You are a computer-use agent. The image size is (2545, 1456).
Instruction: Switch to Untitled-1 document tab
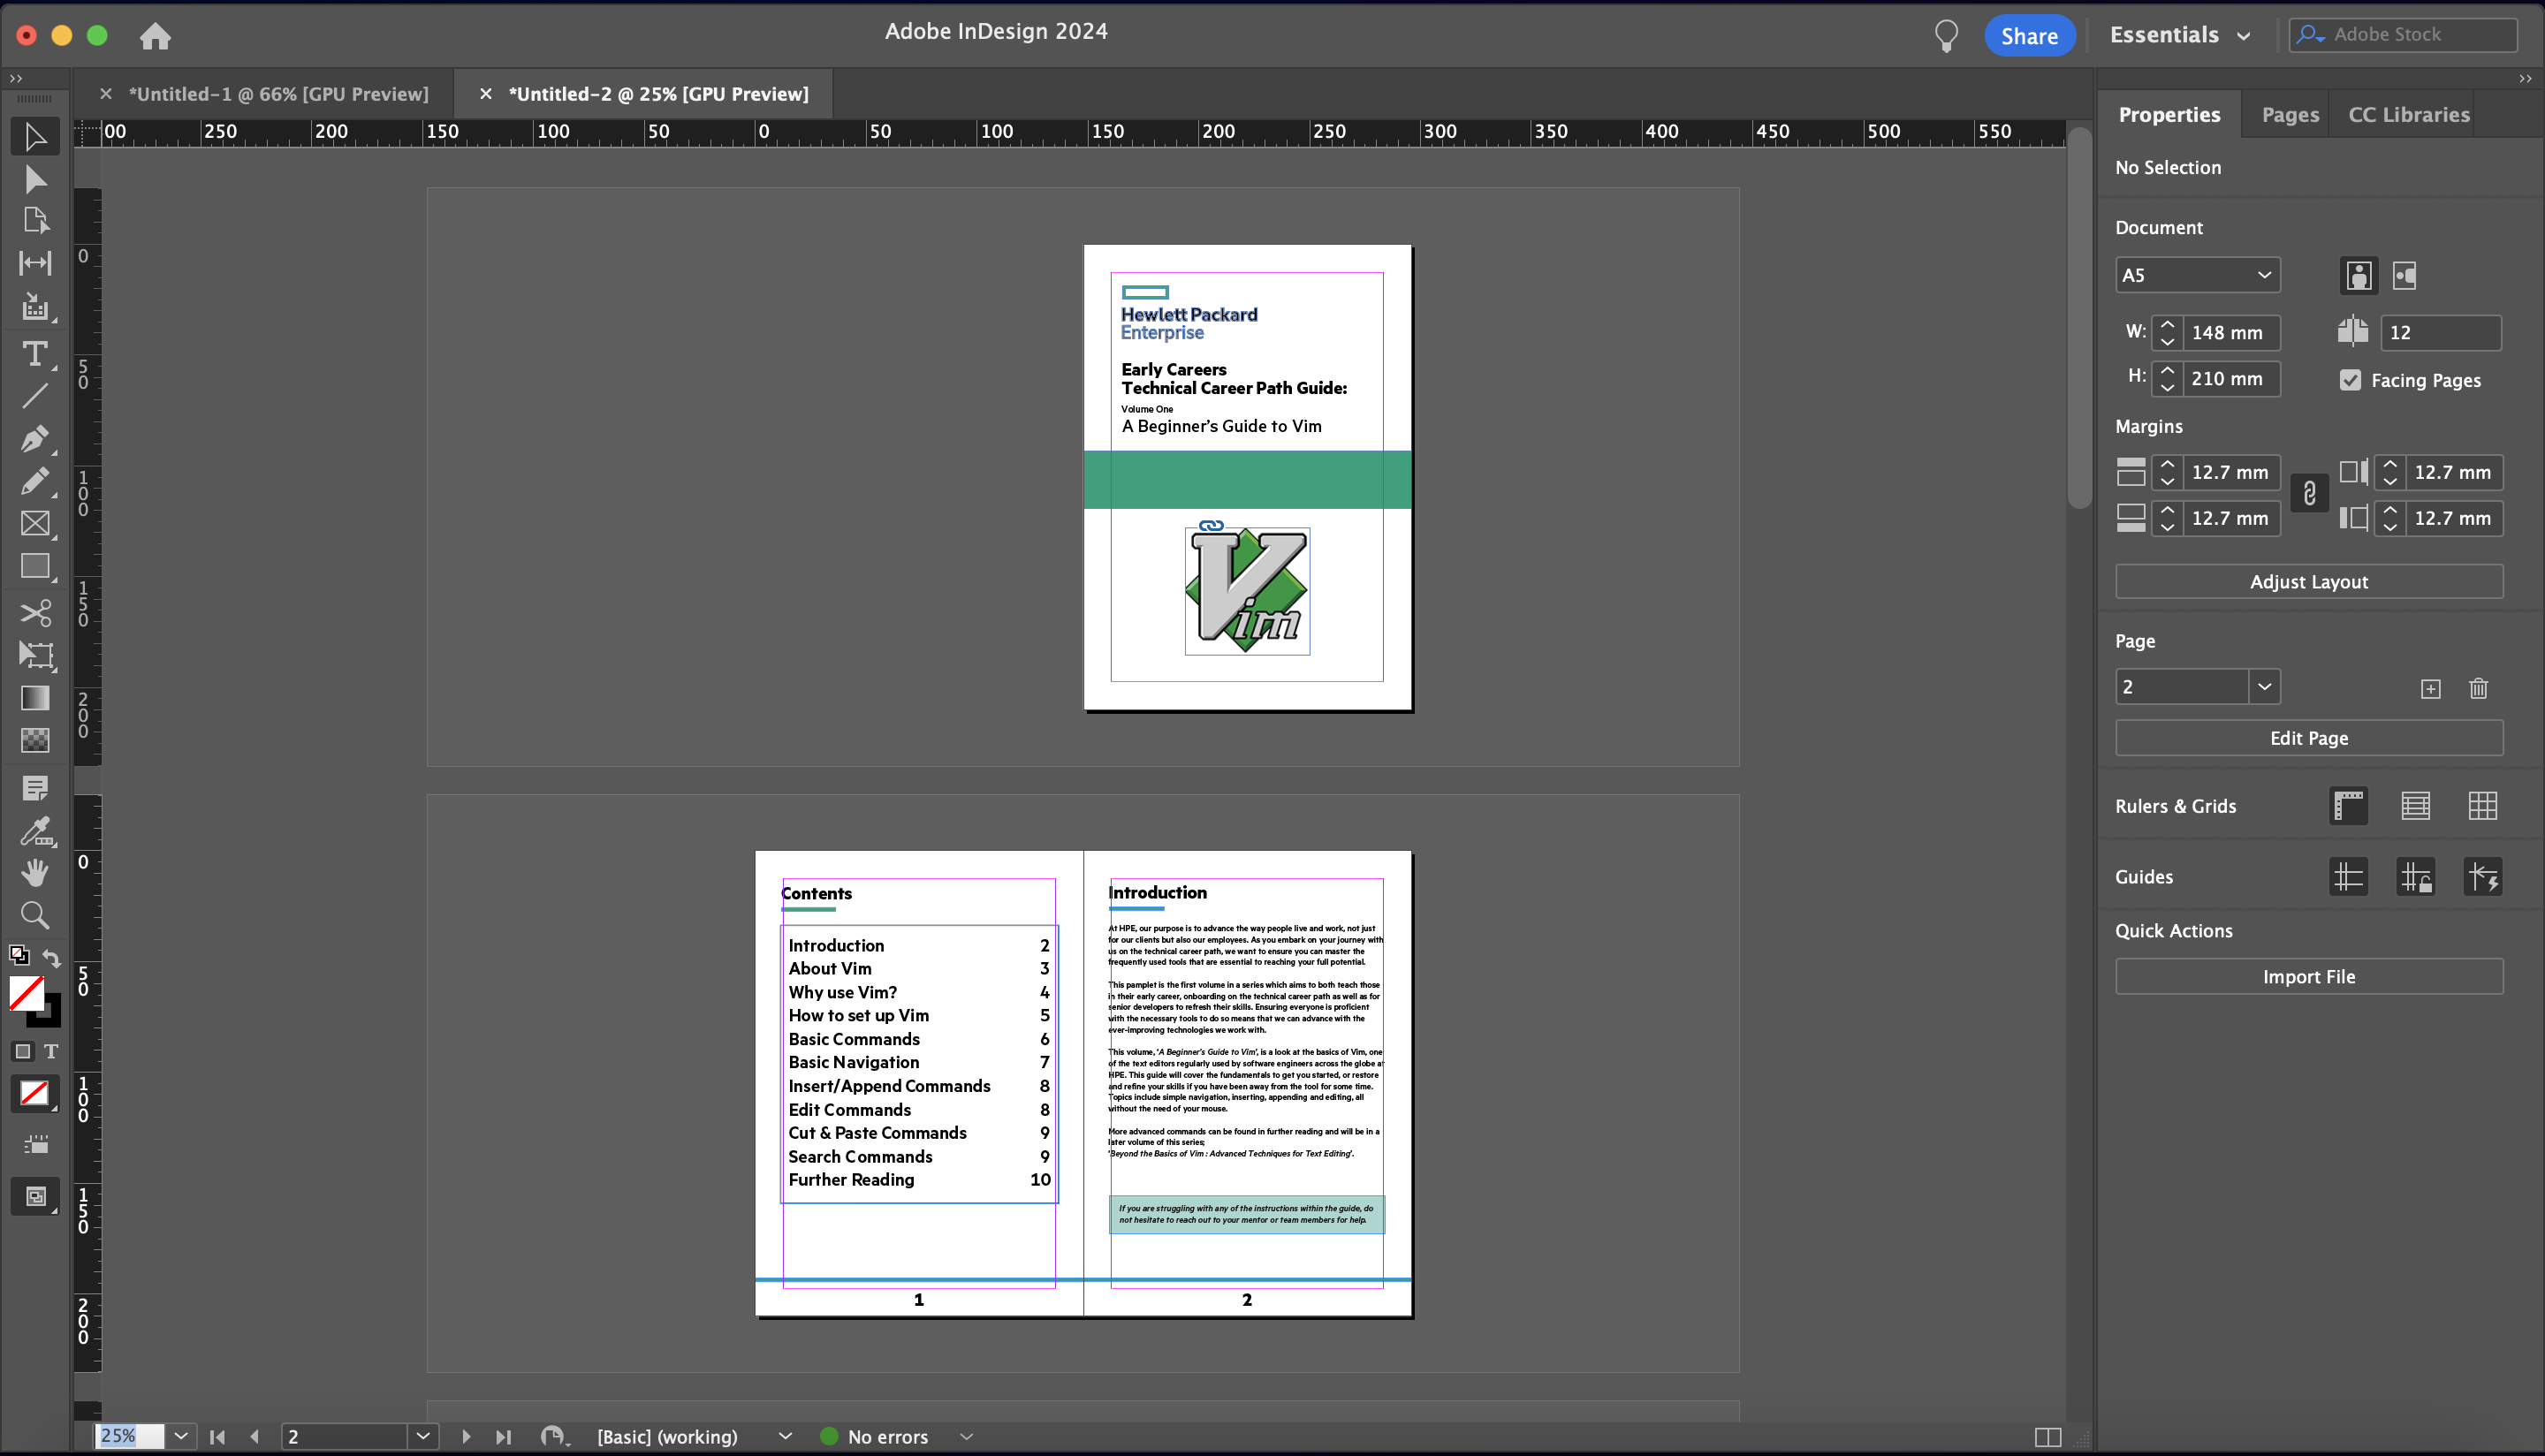coord(278,94)
